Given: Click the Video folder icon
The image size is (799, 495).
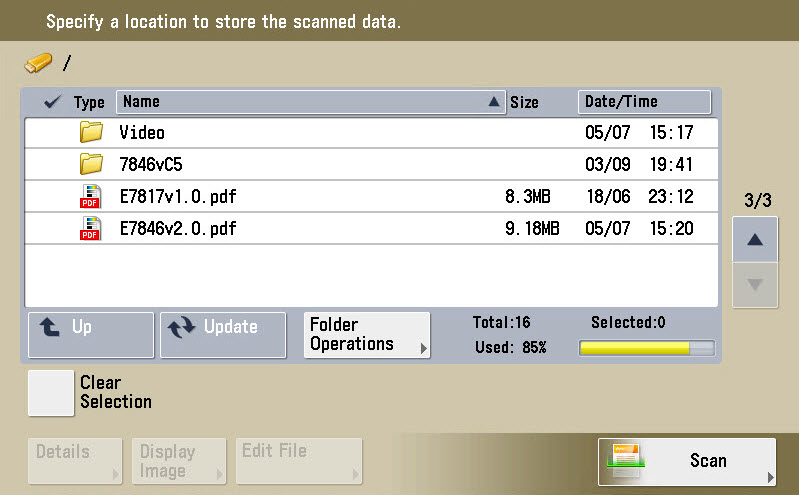Looking at the screenshot, I should (x=91, y=132).
